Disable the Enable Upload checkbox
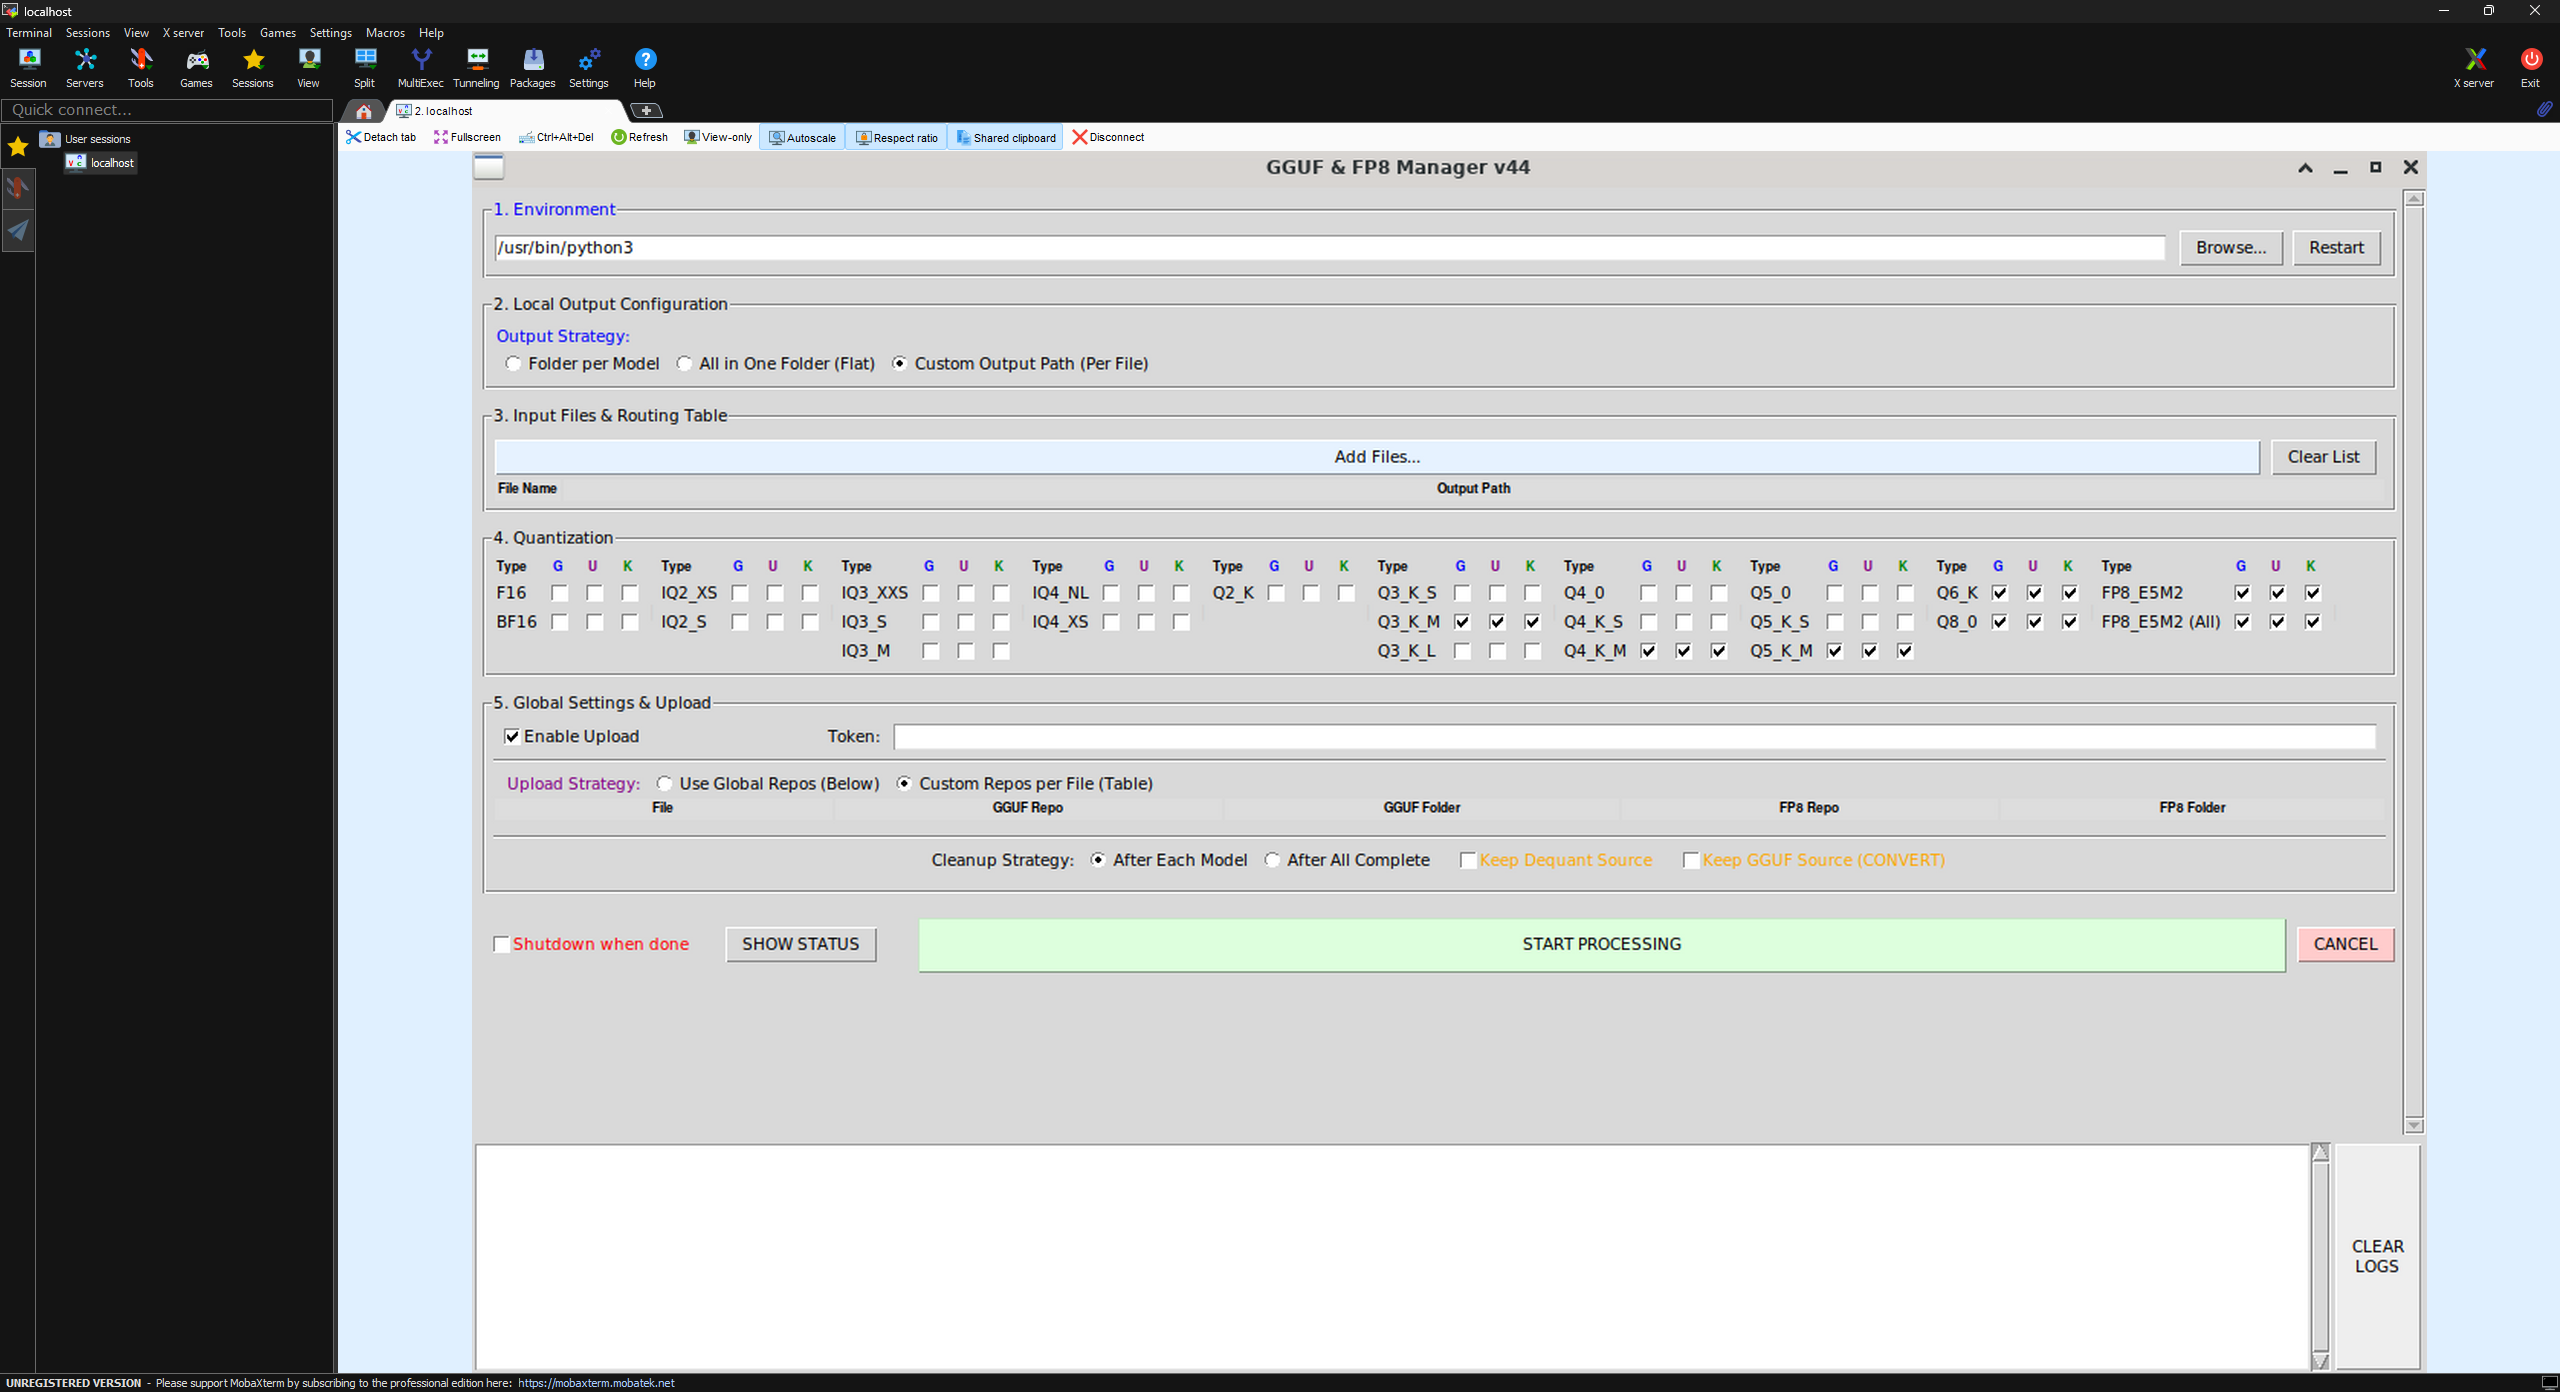 [512, 737]
